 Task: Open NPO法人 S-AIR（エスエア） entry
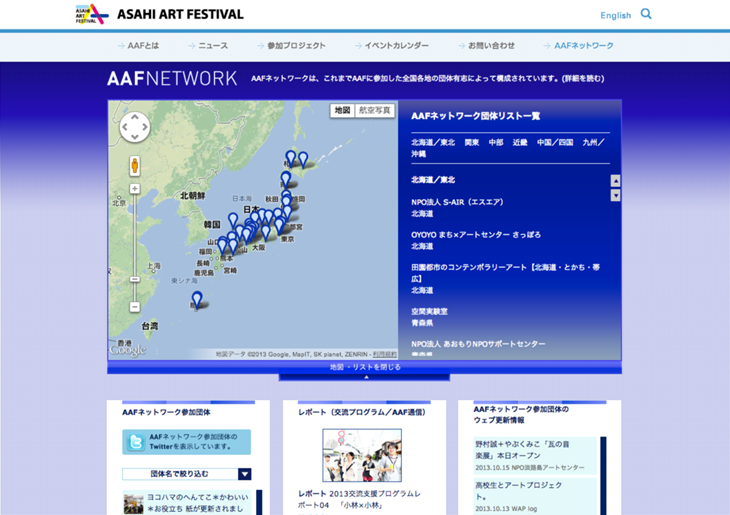(457, 202)
